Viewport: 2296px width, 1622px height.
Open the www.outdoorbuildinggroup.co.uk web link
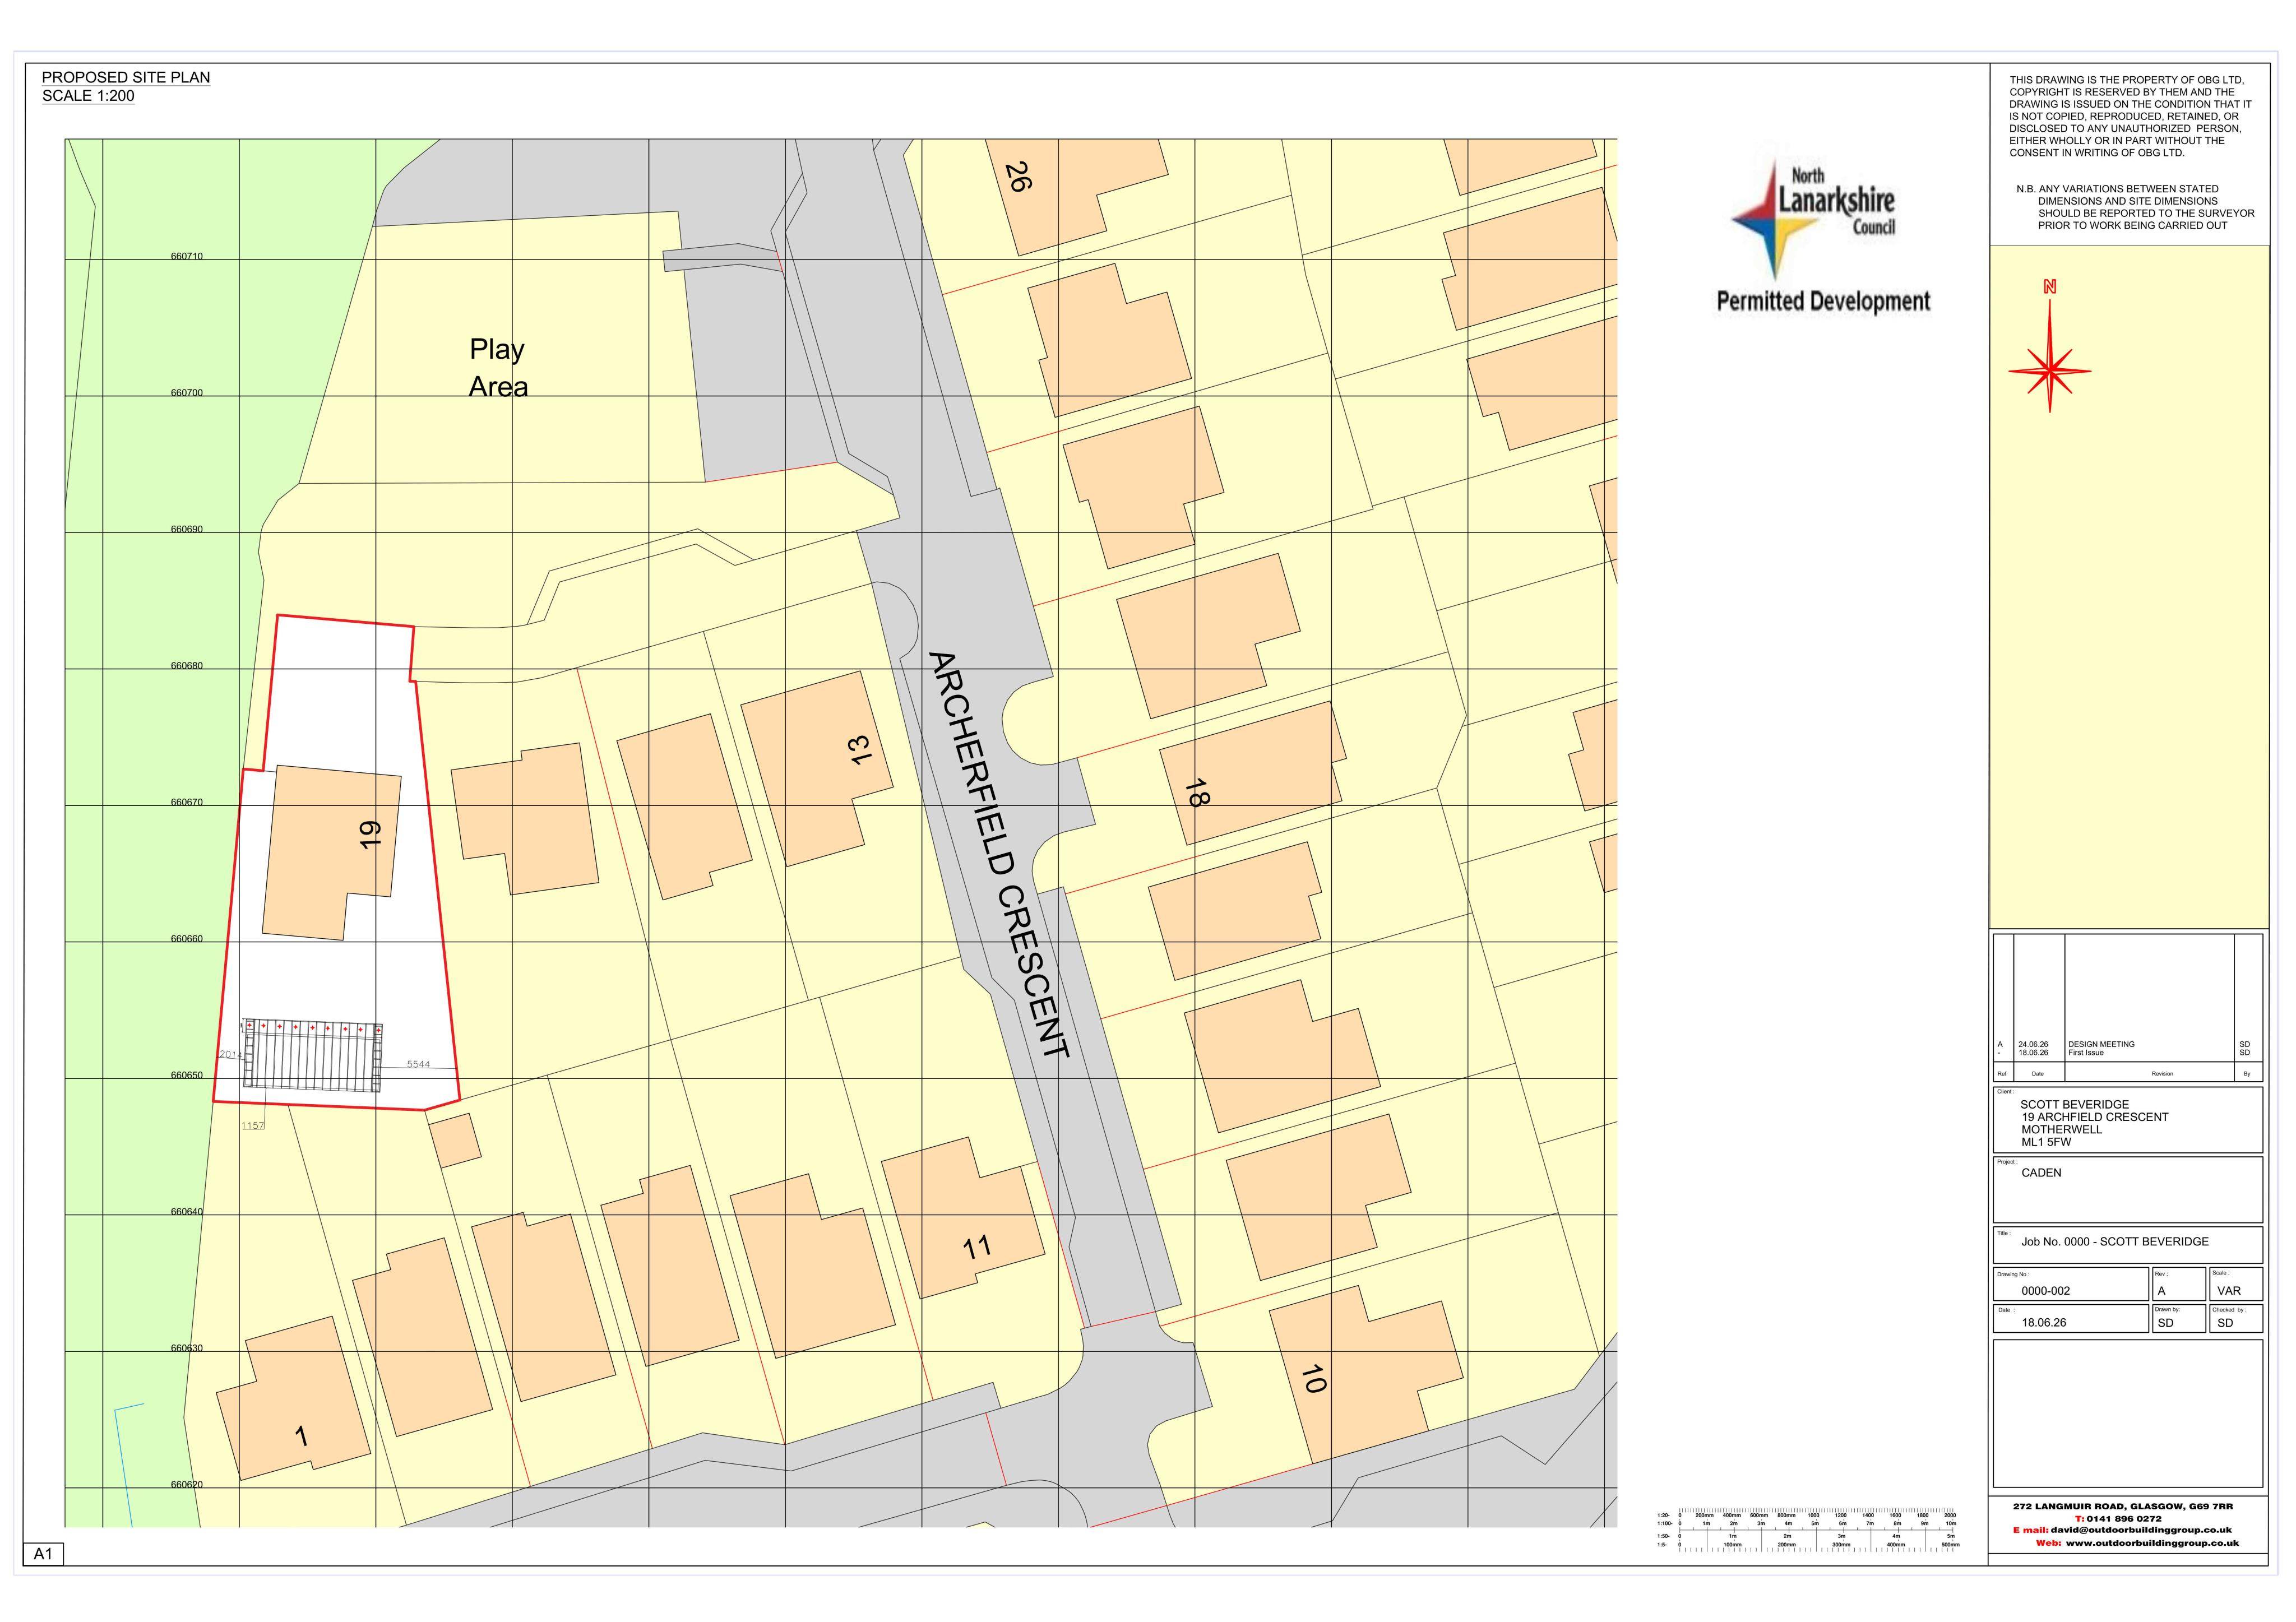pos(2152,1543)
